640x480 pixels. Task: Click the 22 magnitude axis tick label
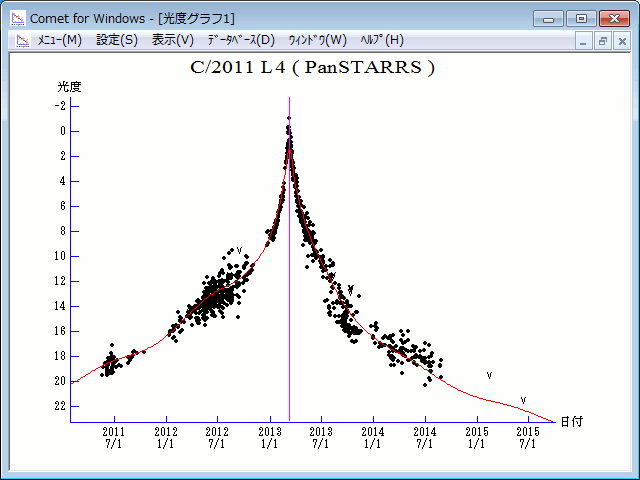(60, 406)
